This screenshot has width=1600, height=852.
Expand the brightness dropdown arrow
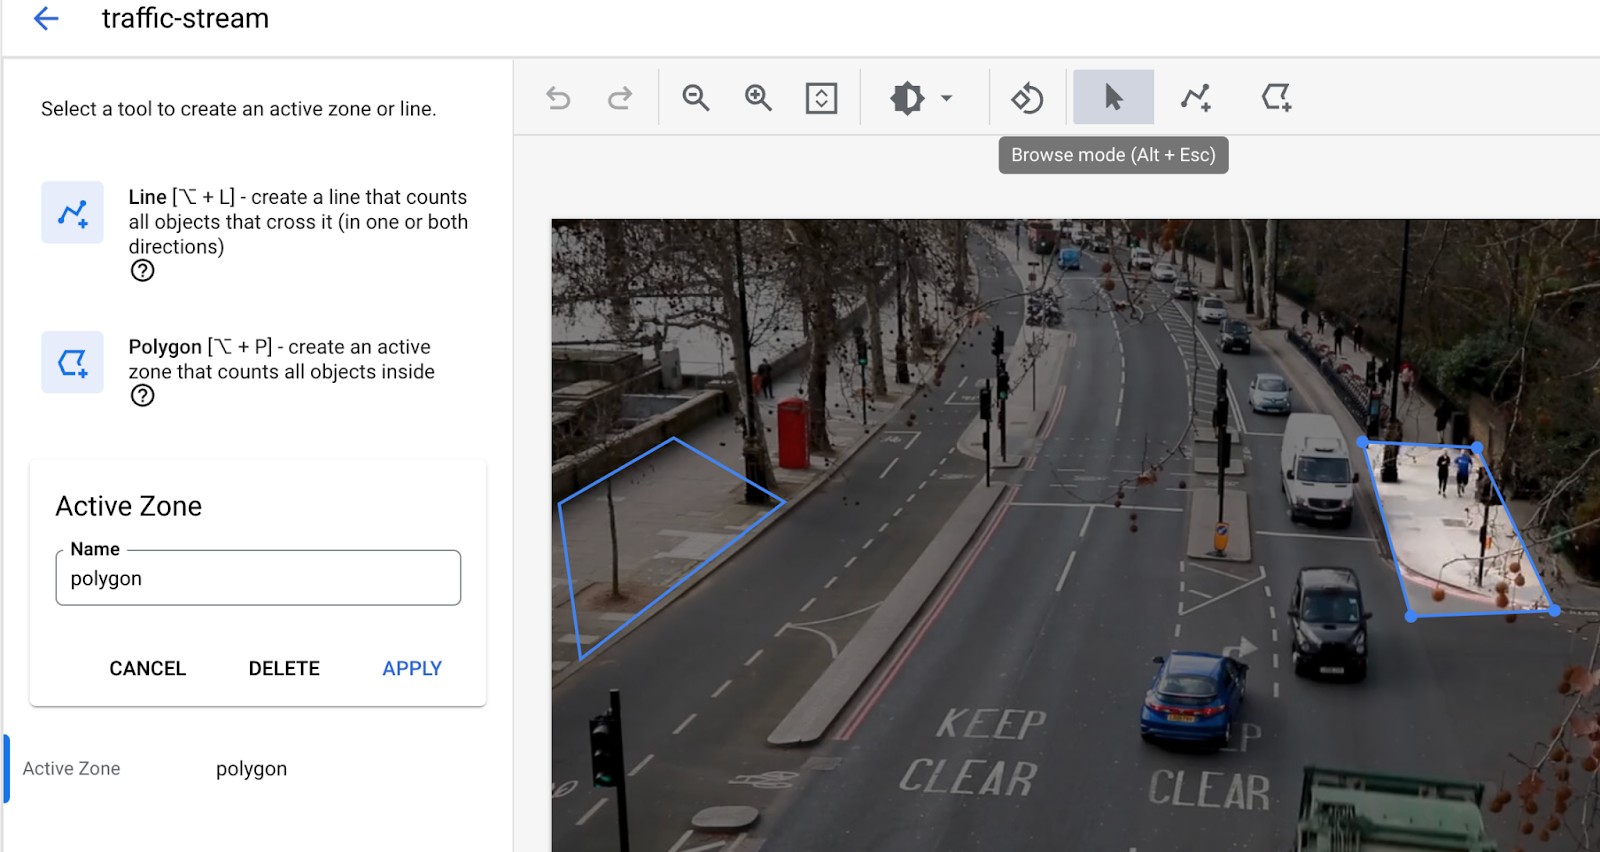pos(946,98)
